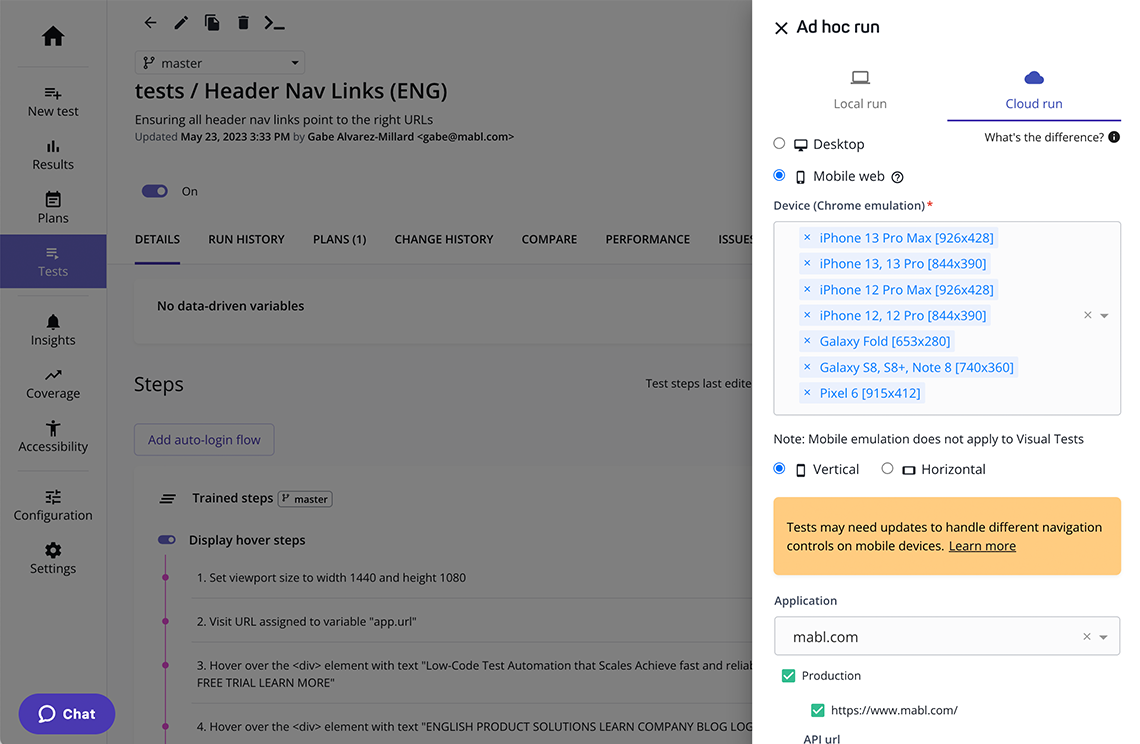Open Accessibility in the sidebar

pos(53,437)
